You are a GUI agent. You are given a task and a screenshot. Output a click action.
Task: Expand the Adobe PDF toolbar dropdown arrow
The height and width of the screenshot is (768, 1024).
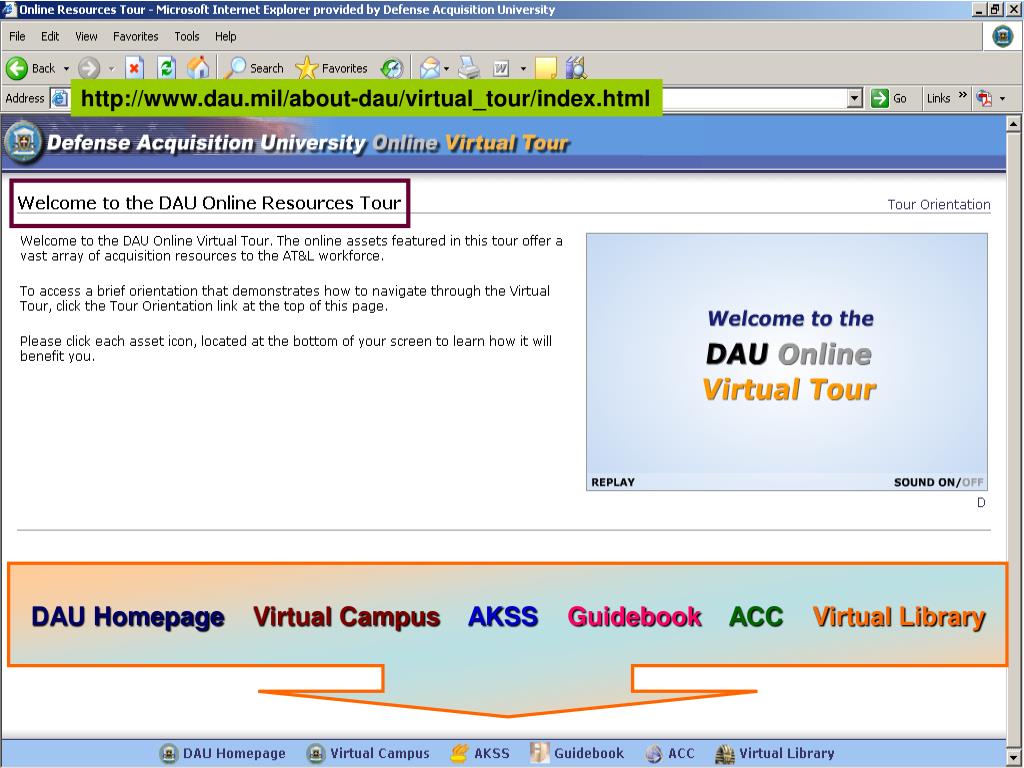coord(1002,99)
